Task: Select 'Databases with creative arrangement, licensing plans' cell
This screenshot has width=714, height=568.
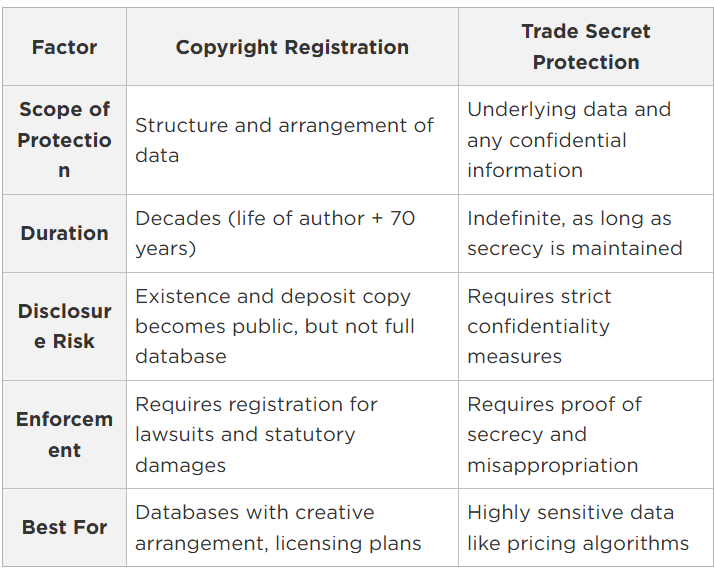Action: click(x=278, y=527)
